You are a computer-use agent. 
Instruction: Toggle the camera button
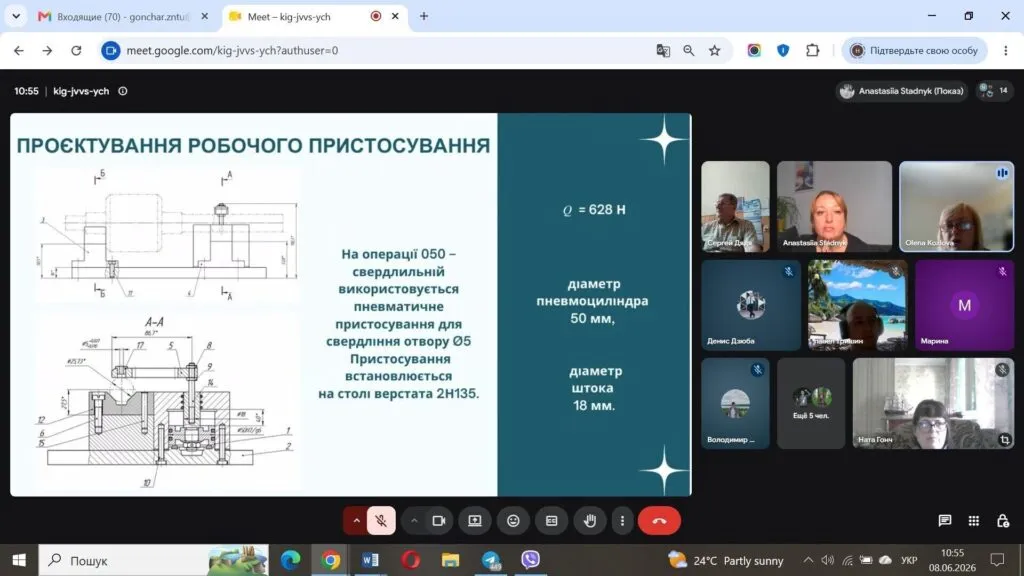439,520
